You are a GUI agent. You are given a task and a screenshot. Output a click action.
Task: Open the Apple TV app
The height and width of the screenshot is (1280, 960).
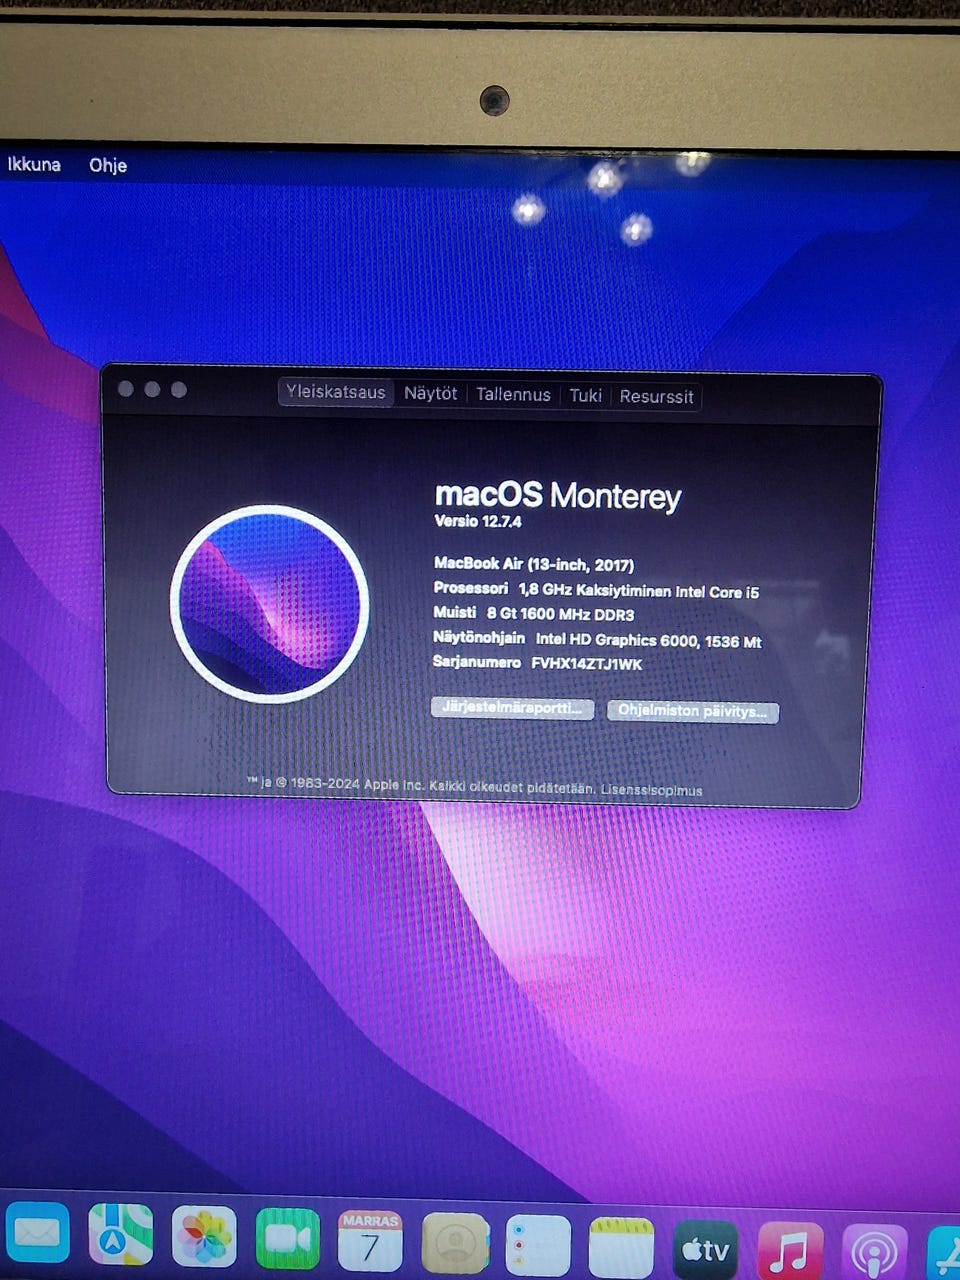[706, 1250]
